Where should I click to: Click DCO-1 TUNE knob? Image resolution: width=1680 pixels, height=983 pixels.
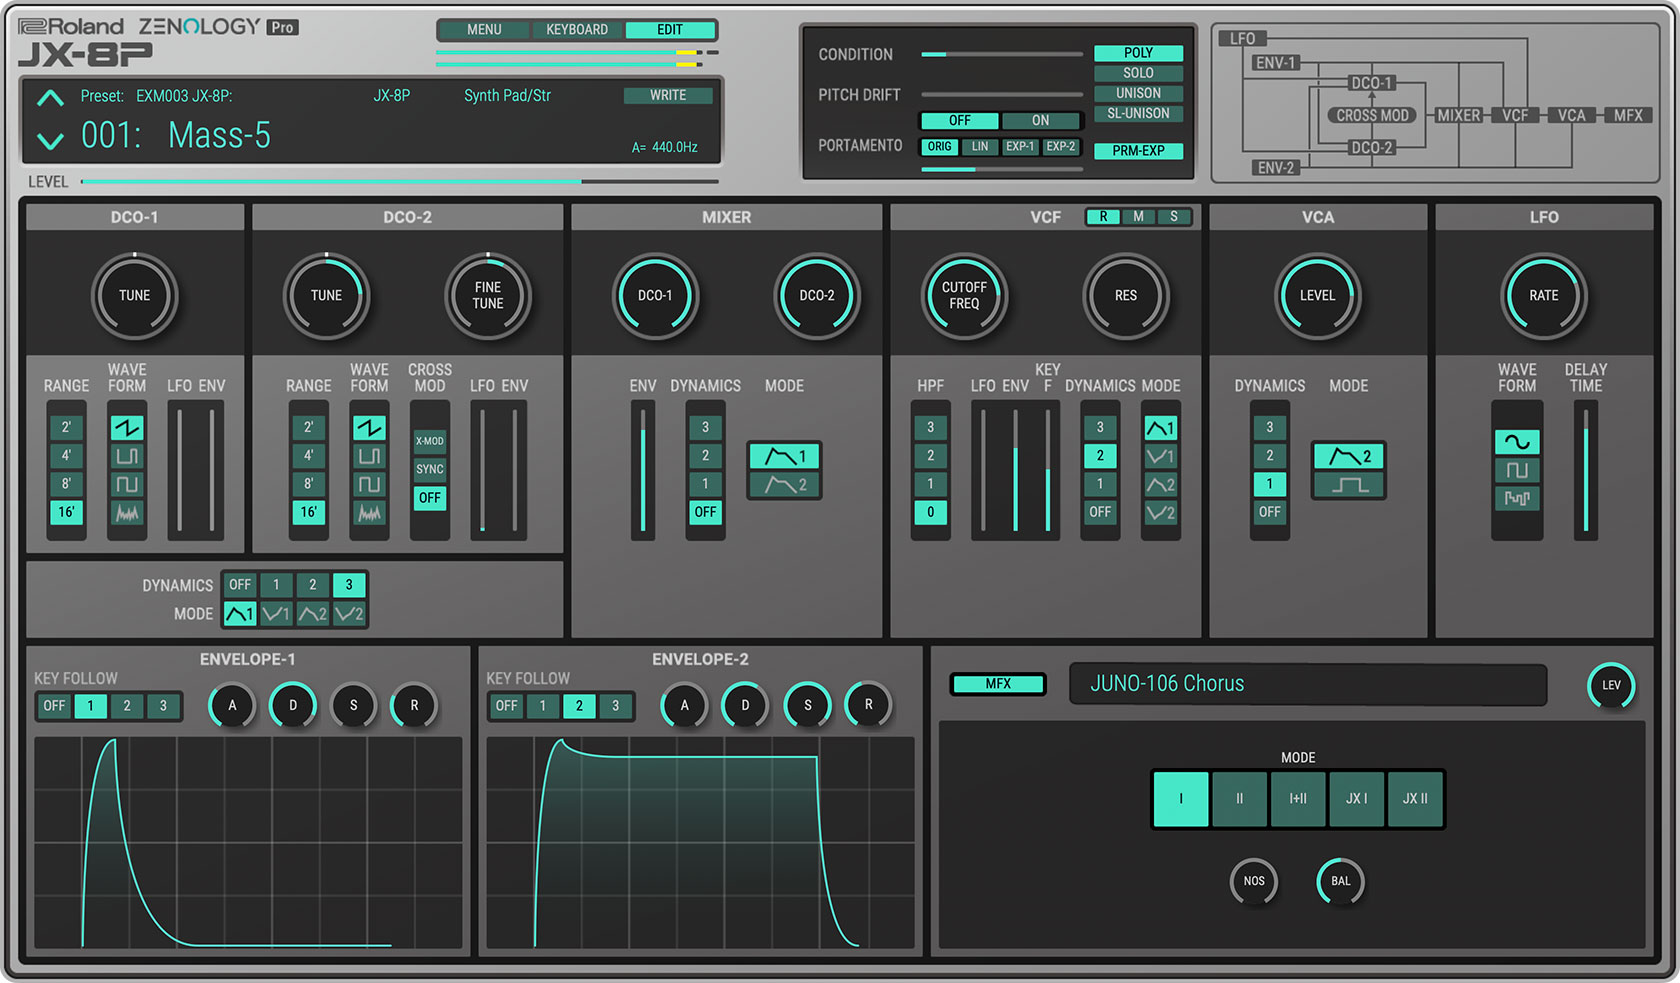point(134,296)
